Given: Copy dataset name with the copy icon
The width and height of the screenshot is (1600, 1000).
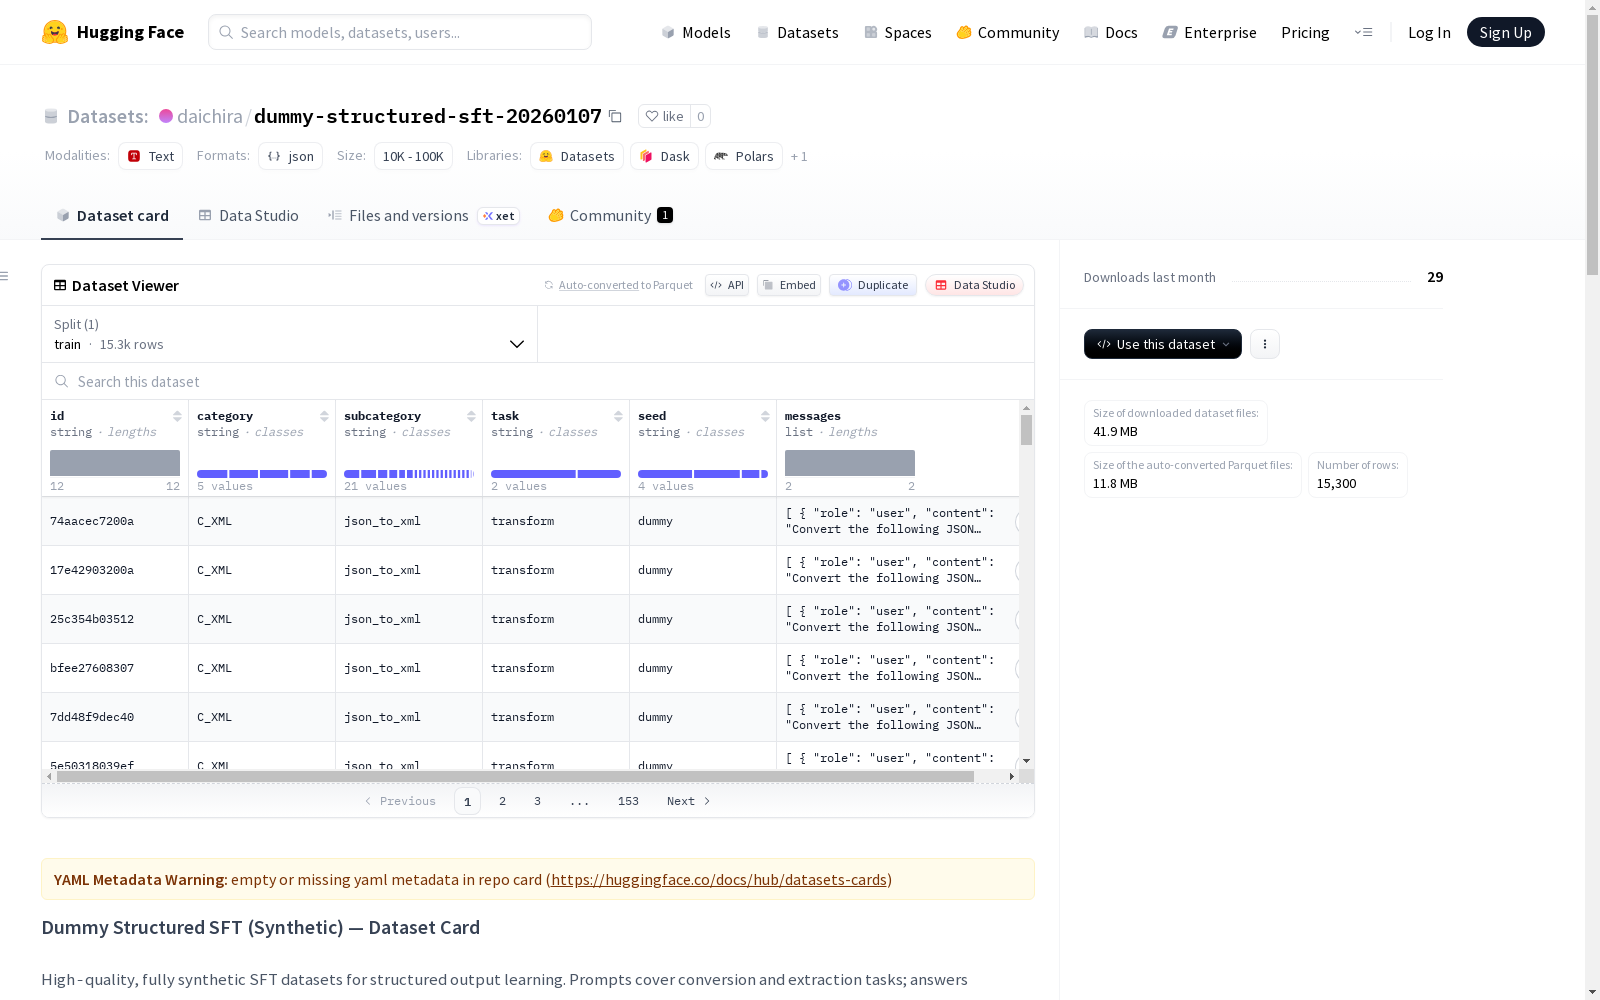Looking at the screenshot, I should click(x=616, y=117).
